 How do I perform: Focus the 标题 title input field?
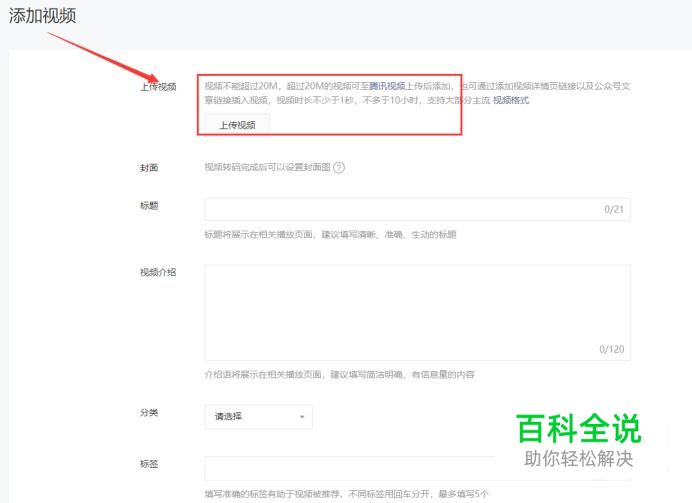417,209
